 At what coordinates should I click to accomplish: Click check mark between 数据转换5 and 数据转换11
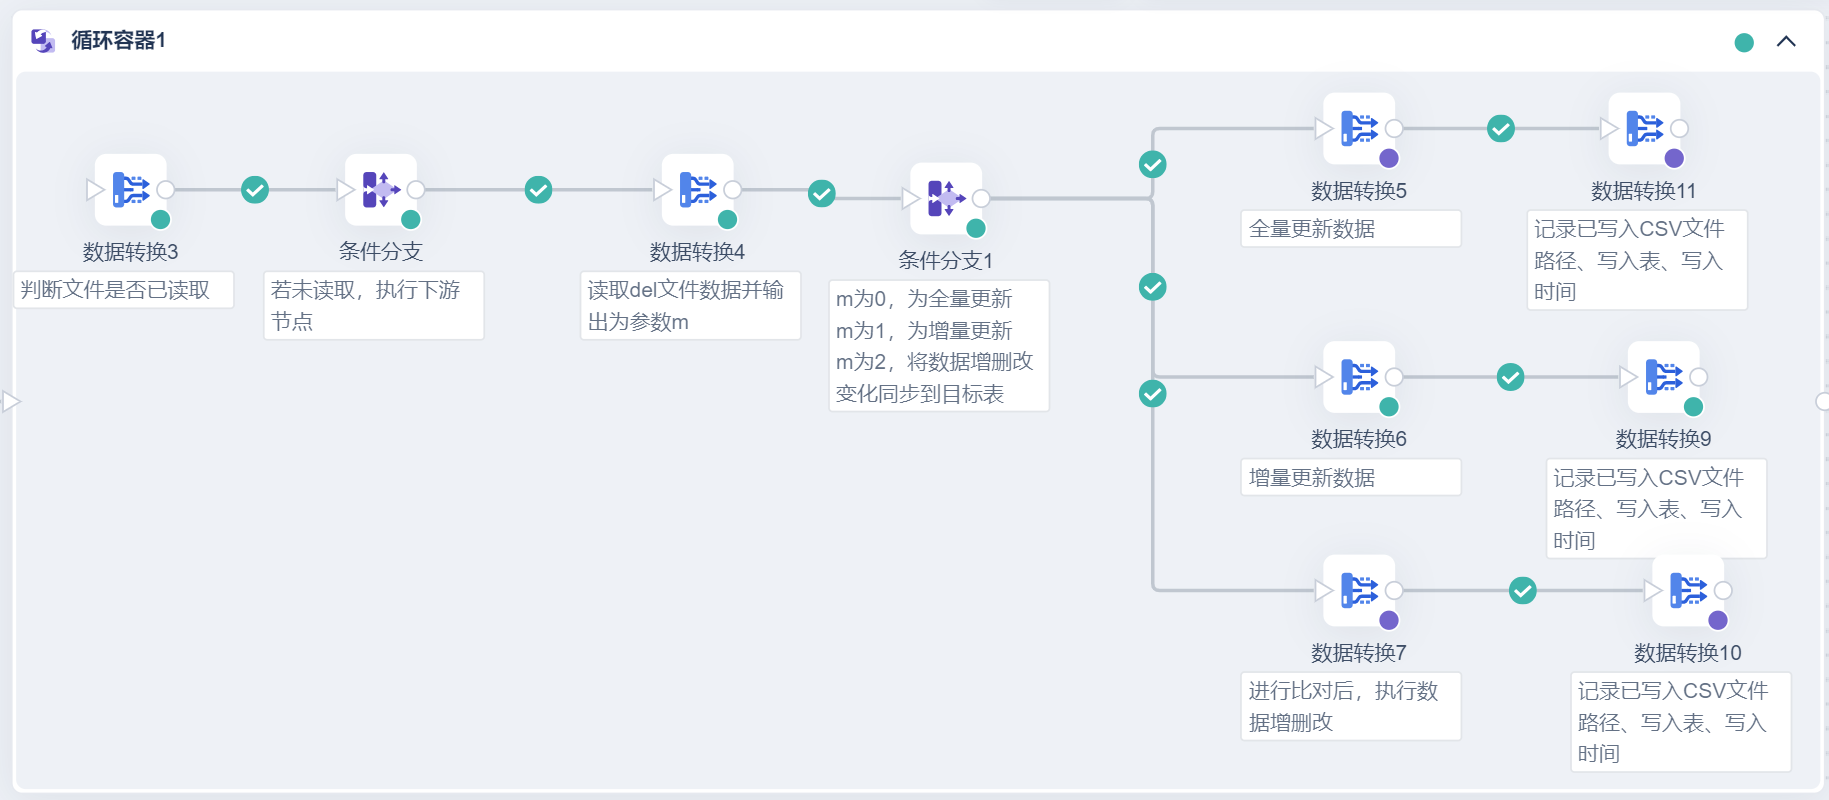(x=1501, y=128)
